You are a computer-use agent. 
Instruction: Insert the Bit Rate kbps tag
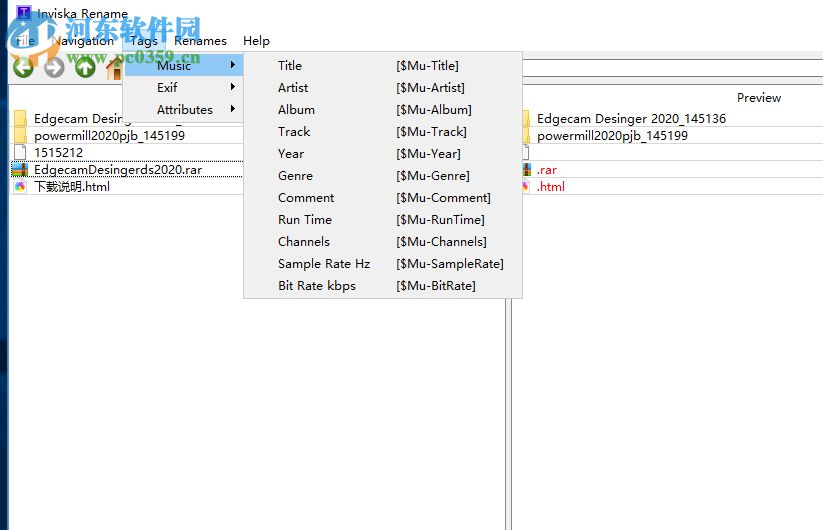[383, 285]
